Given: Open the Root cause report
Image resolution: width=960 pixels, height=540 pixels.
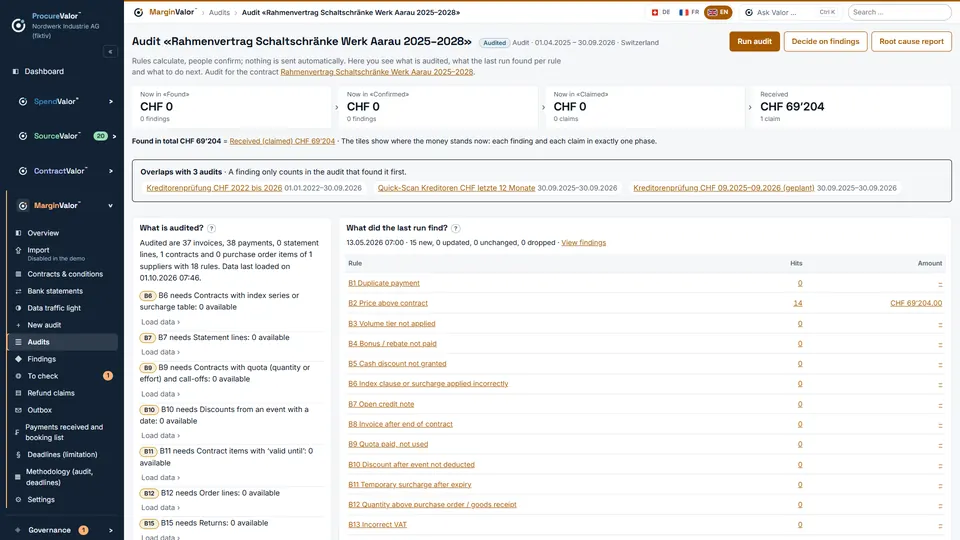Looking at the screenshot, I should pyautogui.click(x=911, y=42).
